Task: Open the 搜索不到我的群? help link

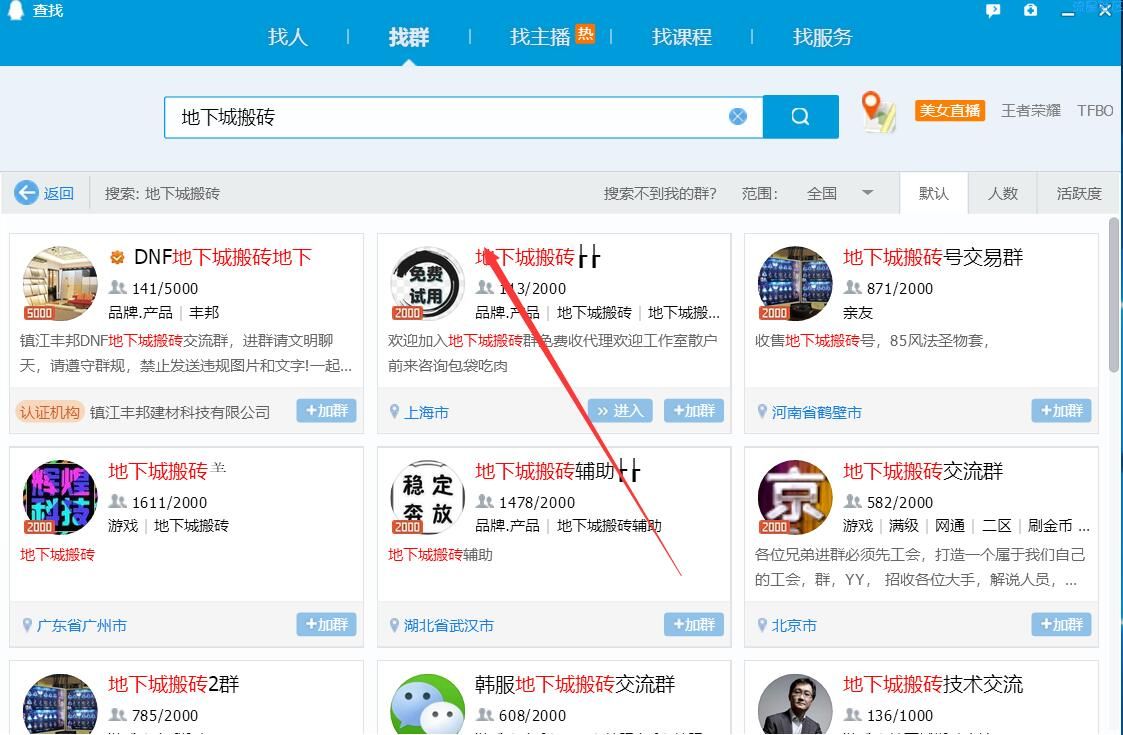Action: 660,193
